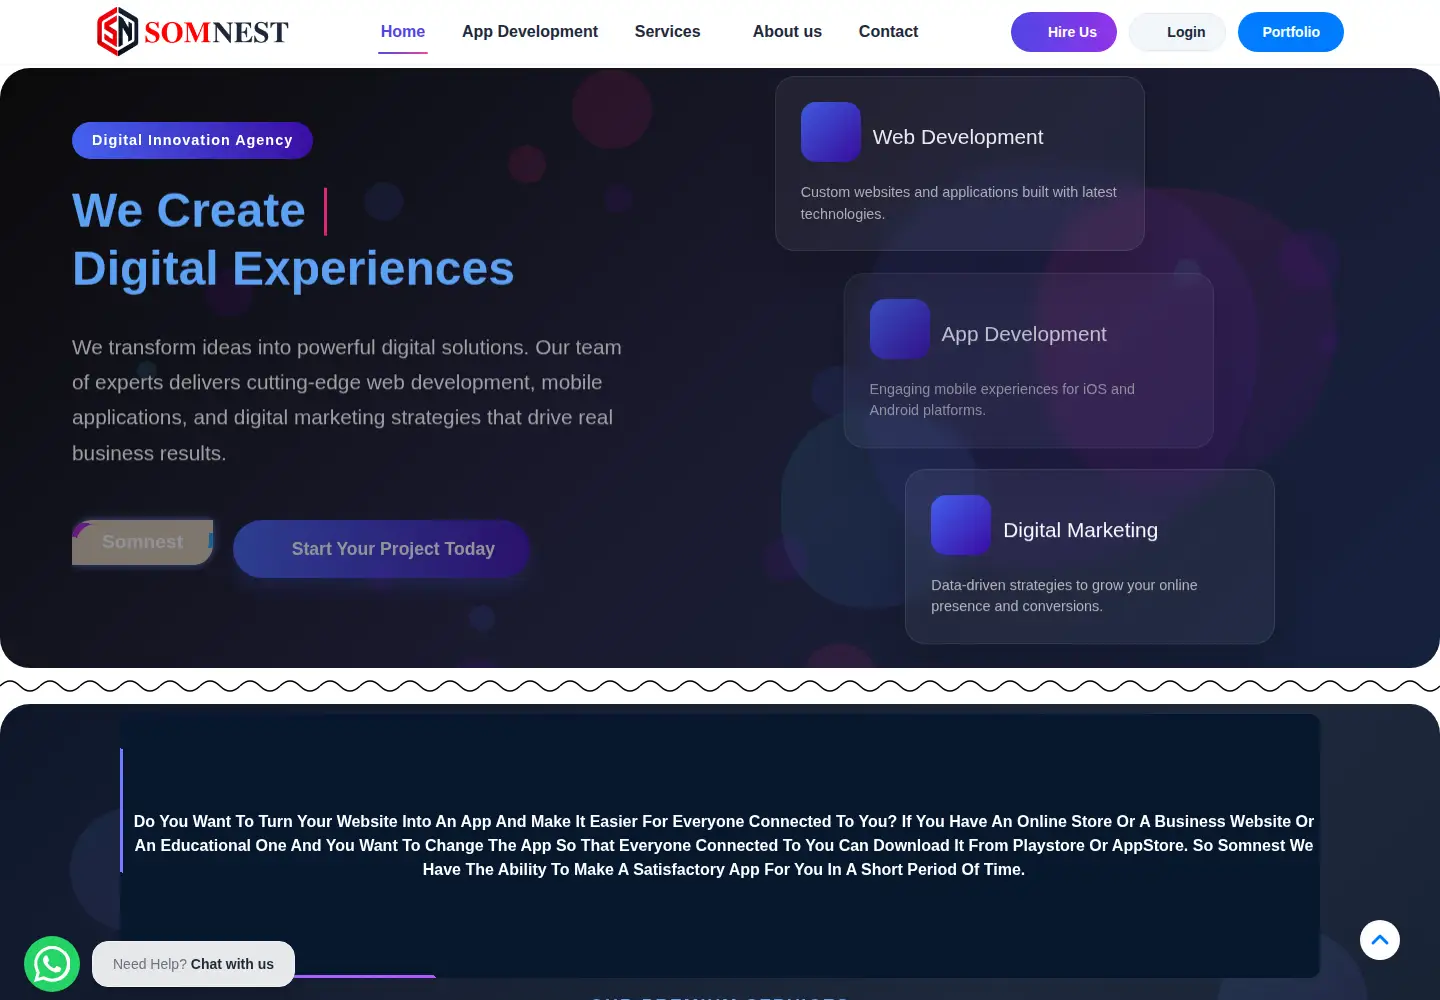Open the Services menu
The height and width of the screenshot is (1000, 1440).
[x=668, y=32]
